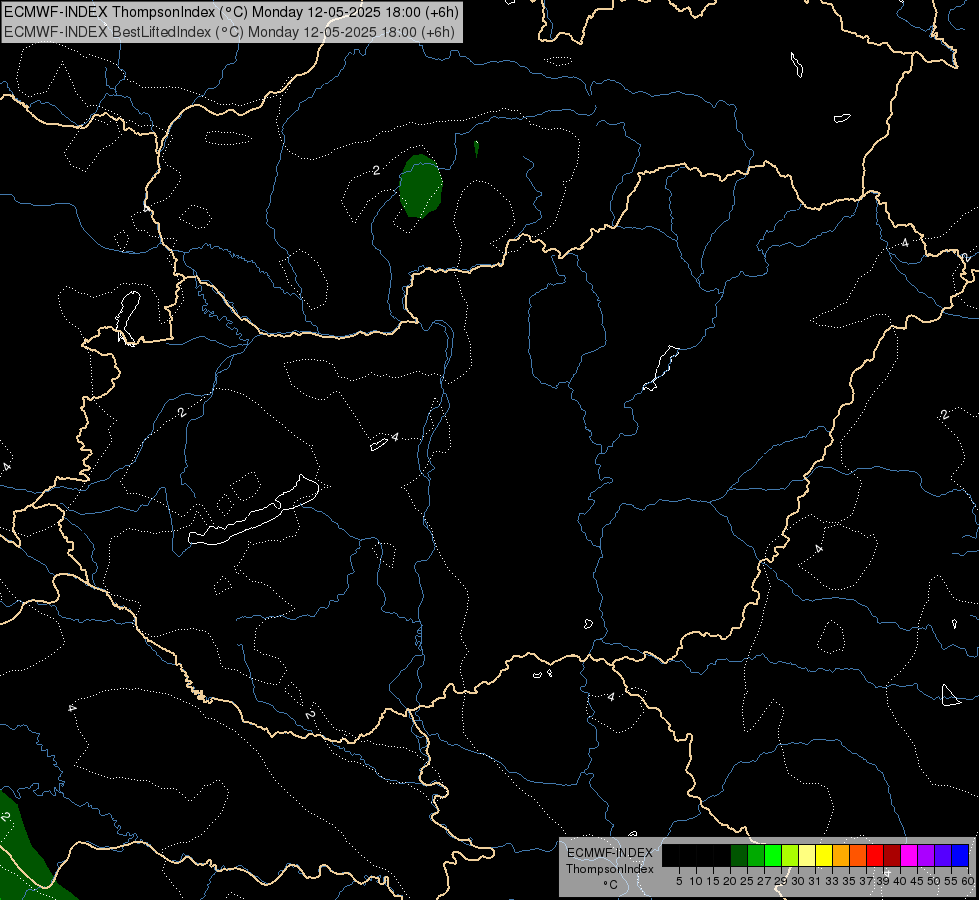The height and width of the screenshot is (900, 979).
Task: Select the BestLiftedIndex title line at top
Action: [229, 31]
